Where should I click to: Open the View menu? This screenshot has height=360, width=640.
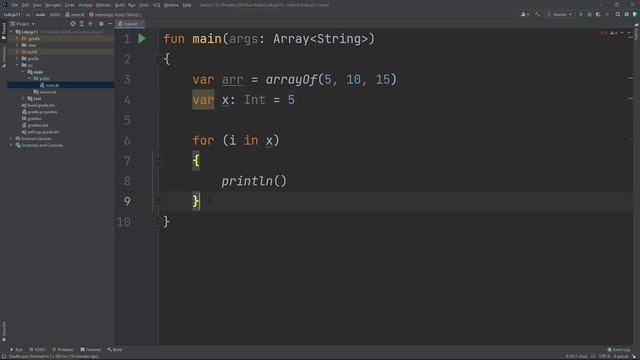coord(37,5)
